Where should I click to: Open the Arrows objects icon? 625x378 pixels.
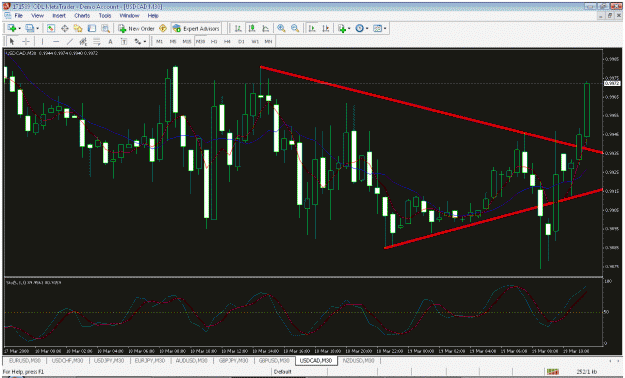138,41
